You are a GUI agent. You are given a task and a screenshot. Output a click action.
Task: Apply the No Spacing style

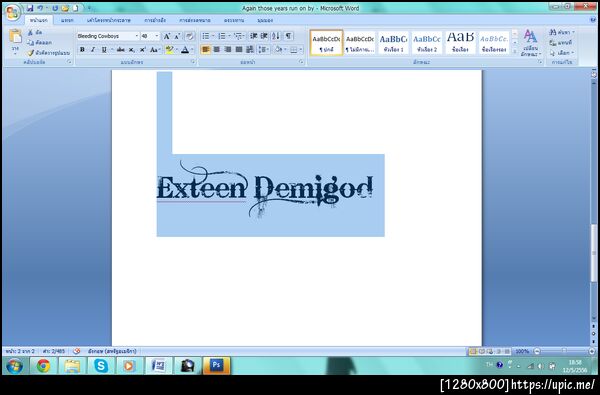360,43
